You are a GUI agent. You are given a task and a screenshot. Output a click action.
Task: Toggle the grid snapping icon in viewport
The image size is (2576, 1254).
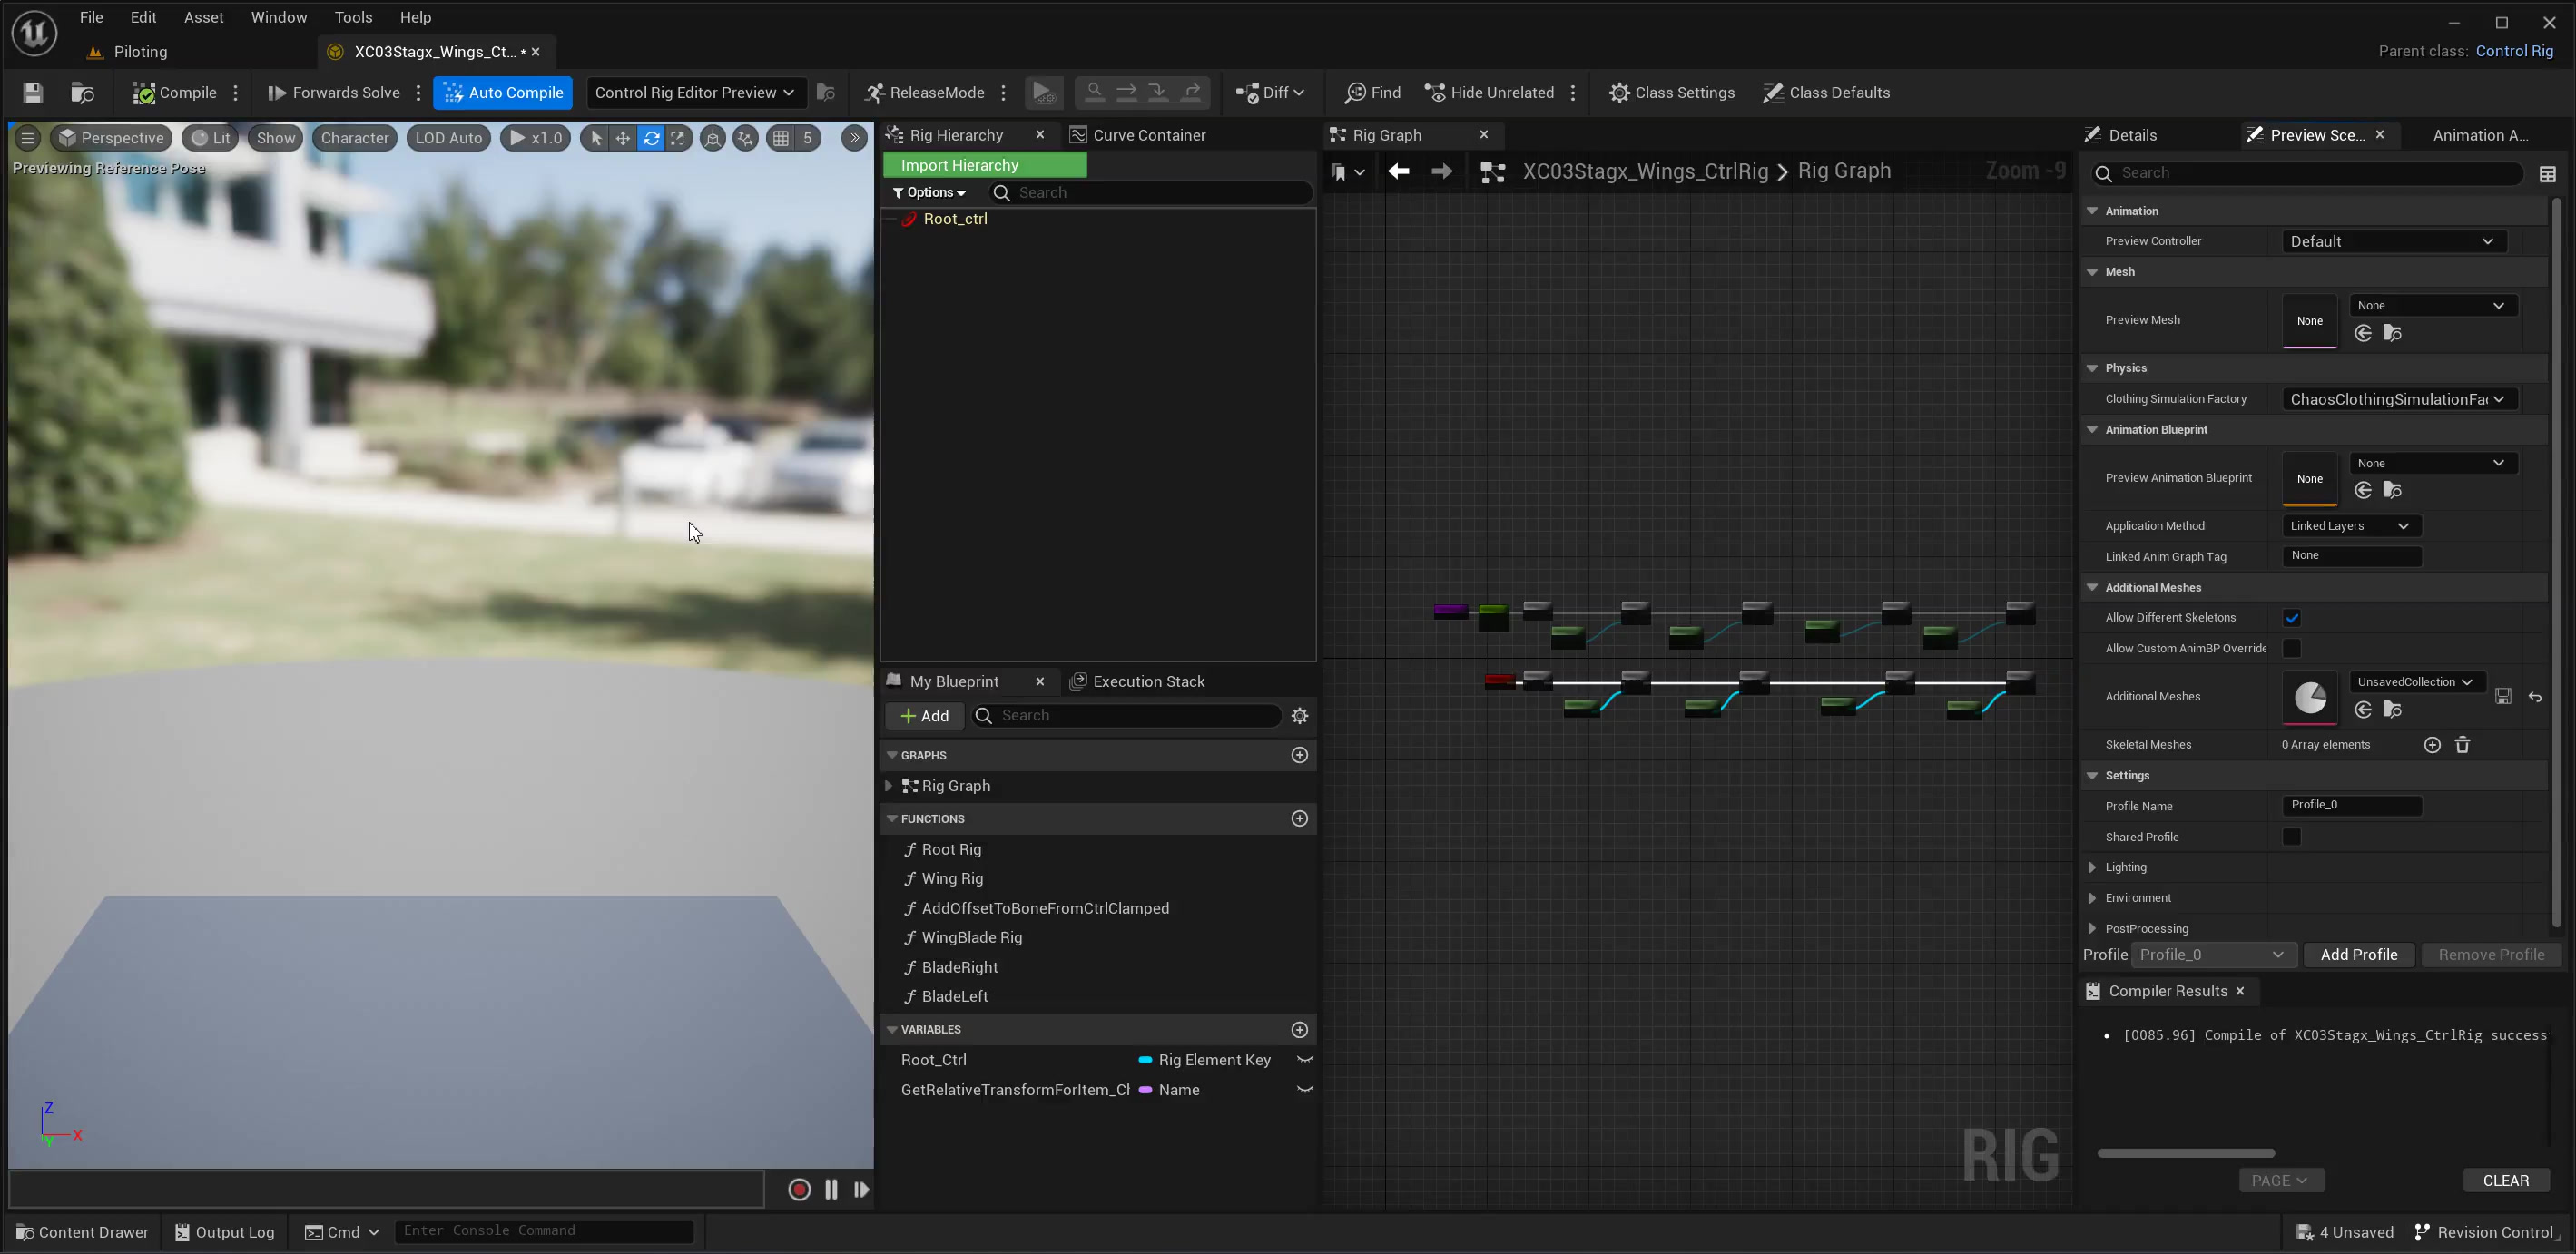point(781,138)
